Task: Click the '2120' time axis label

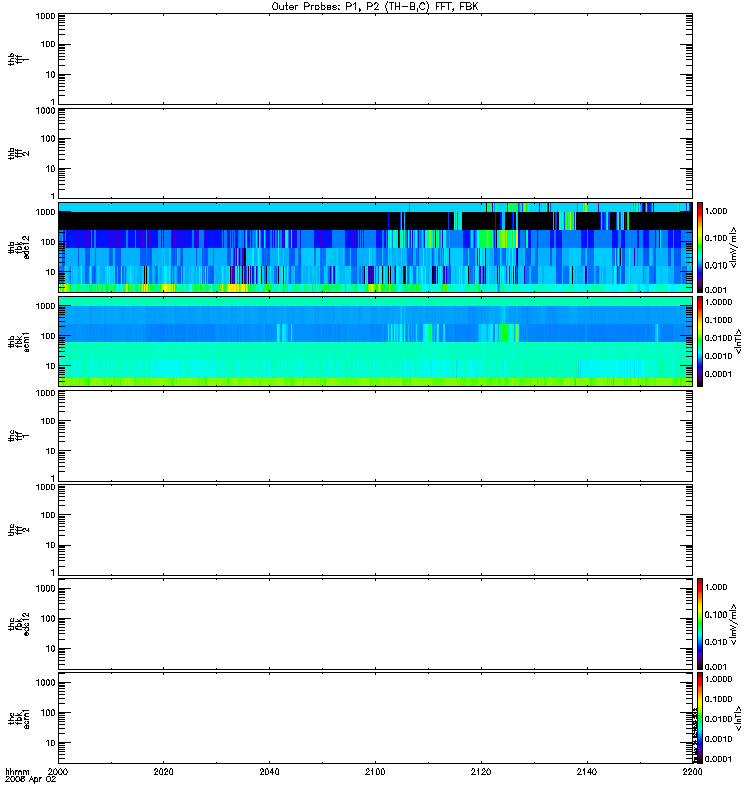Action: pyautogui.click(x=481, y=771)
